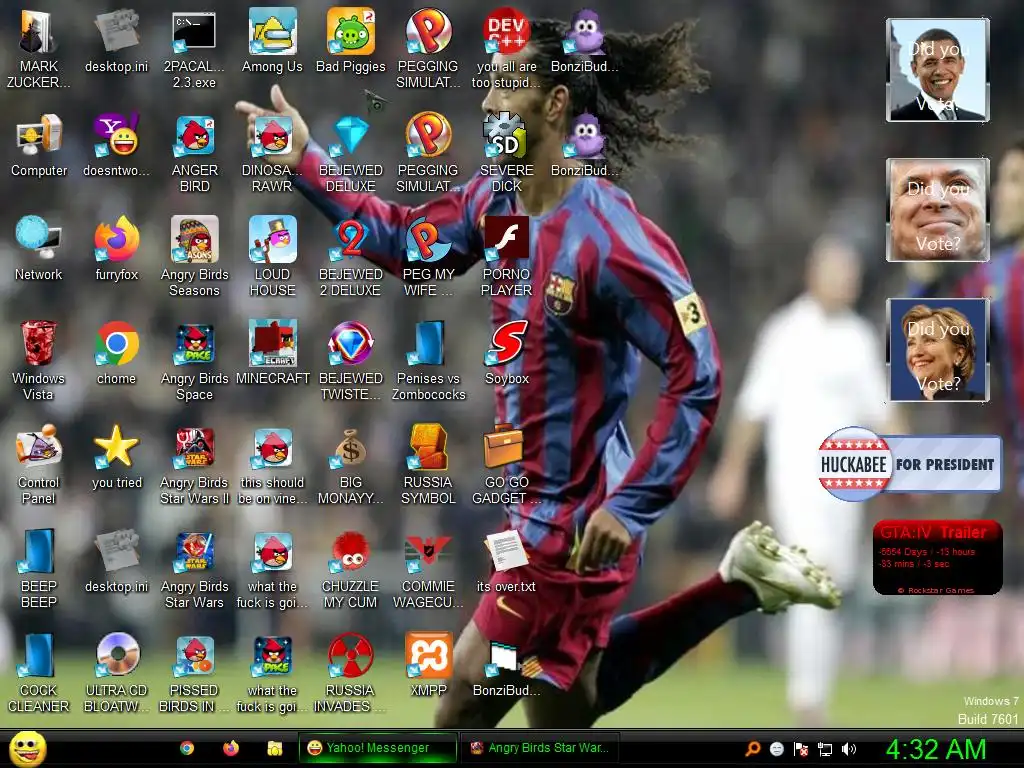
Task: Click the Obama 'Did you Vote?' gadget
Action: [x=938, y=70]
